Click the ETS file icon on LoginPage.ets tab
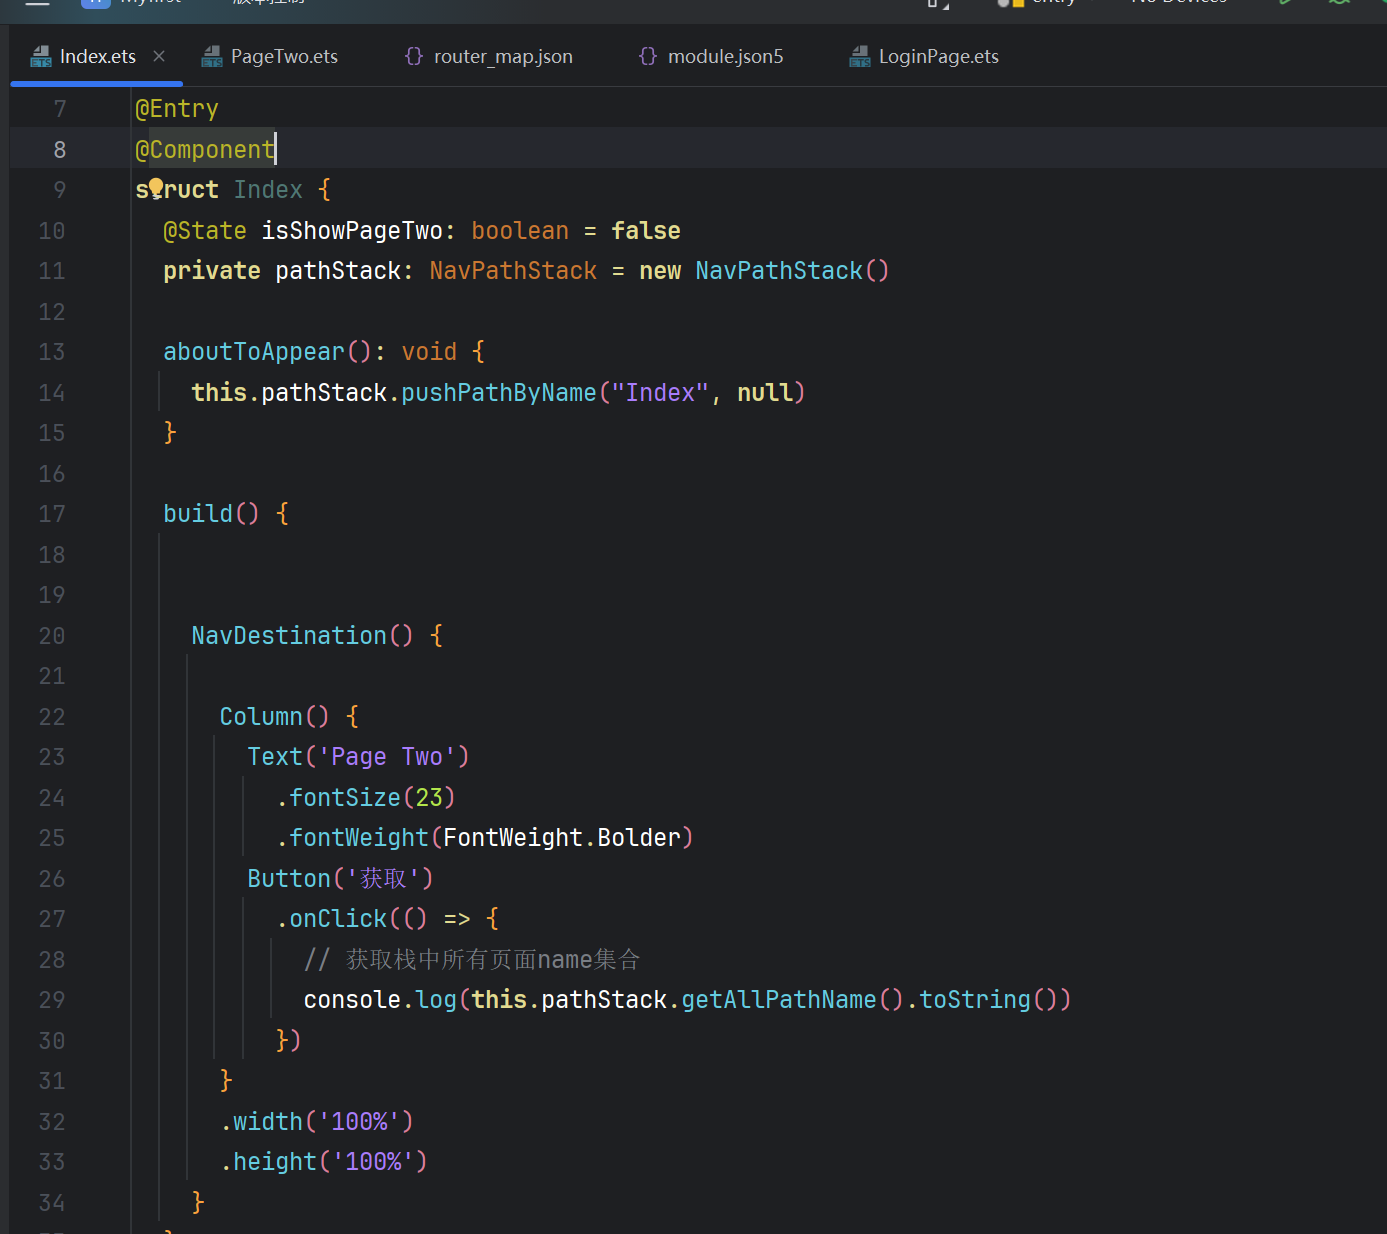This screenshot has height=1234, width=1387. [x=860, y=57]
